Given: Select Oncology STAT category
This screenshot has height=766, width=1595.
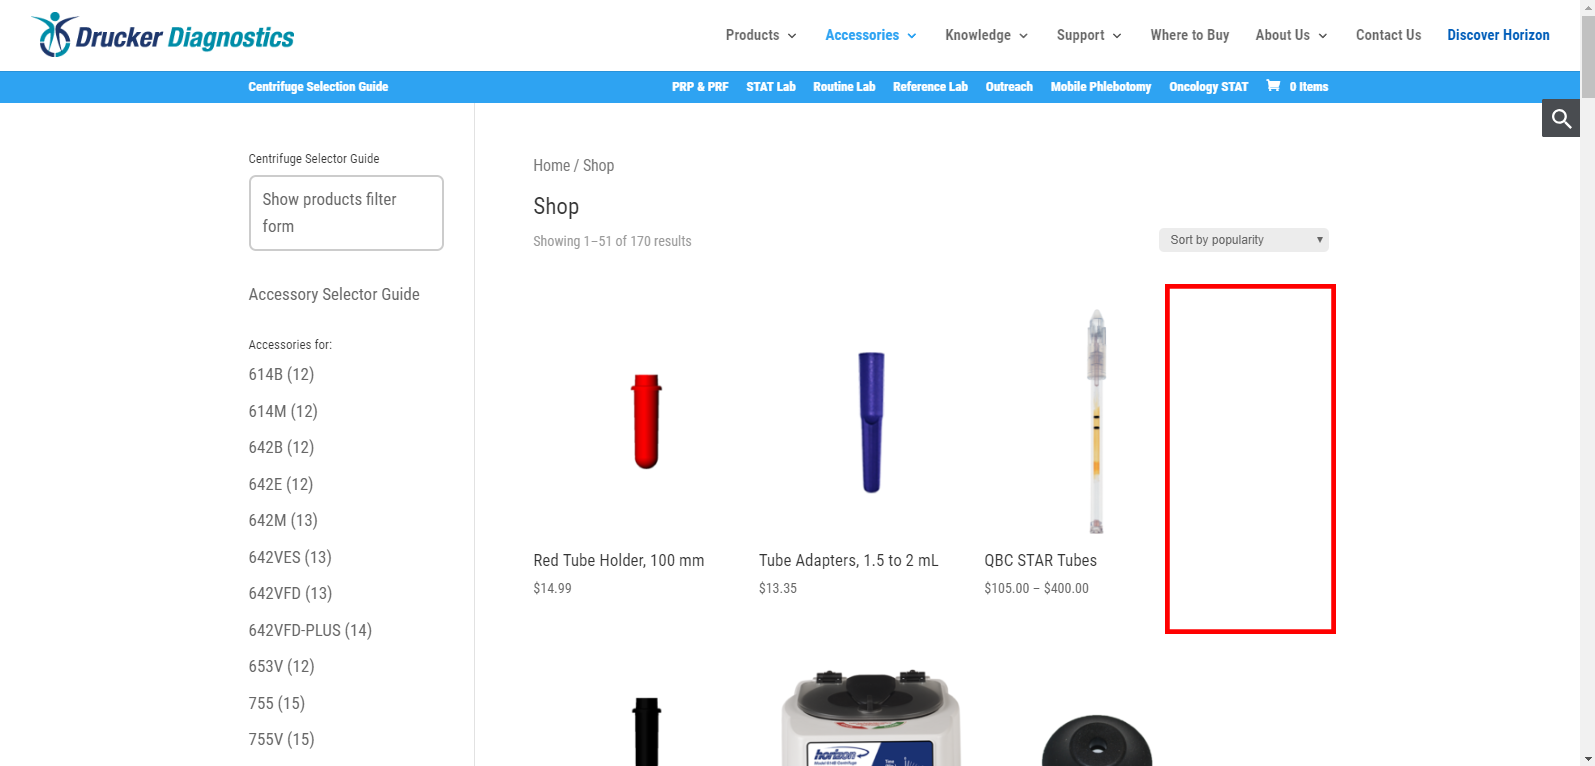Looking at the screenshot, I should (1209, 87).
